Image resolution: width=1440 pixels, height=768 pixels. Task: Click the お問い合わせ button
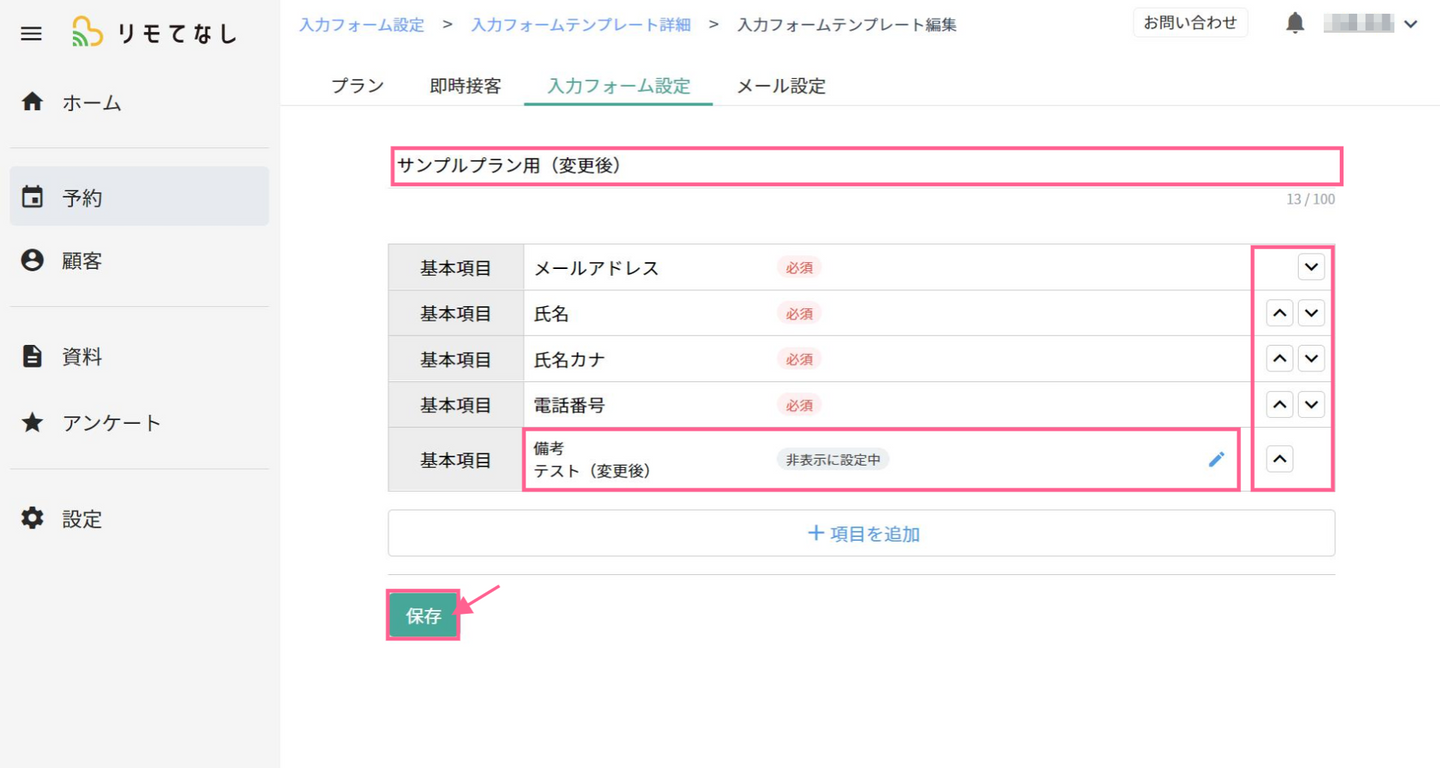pos(1190,23)
